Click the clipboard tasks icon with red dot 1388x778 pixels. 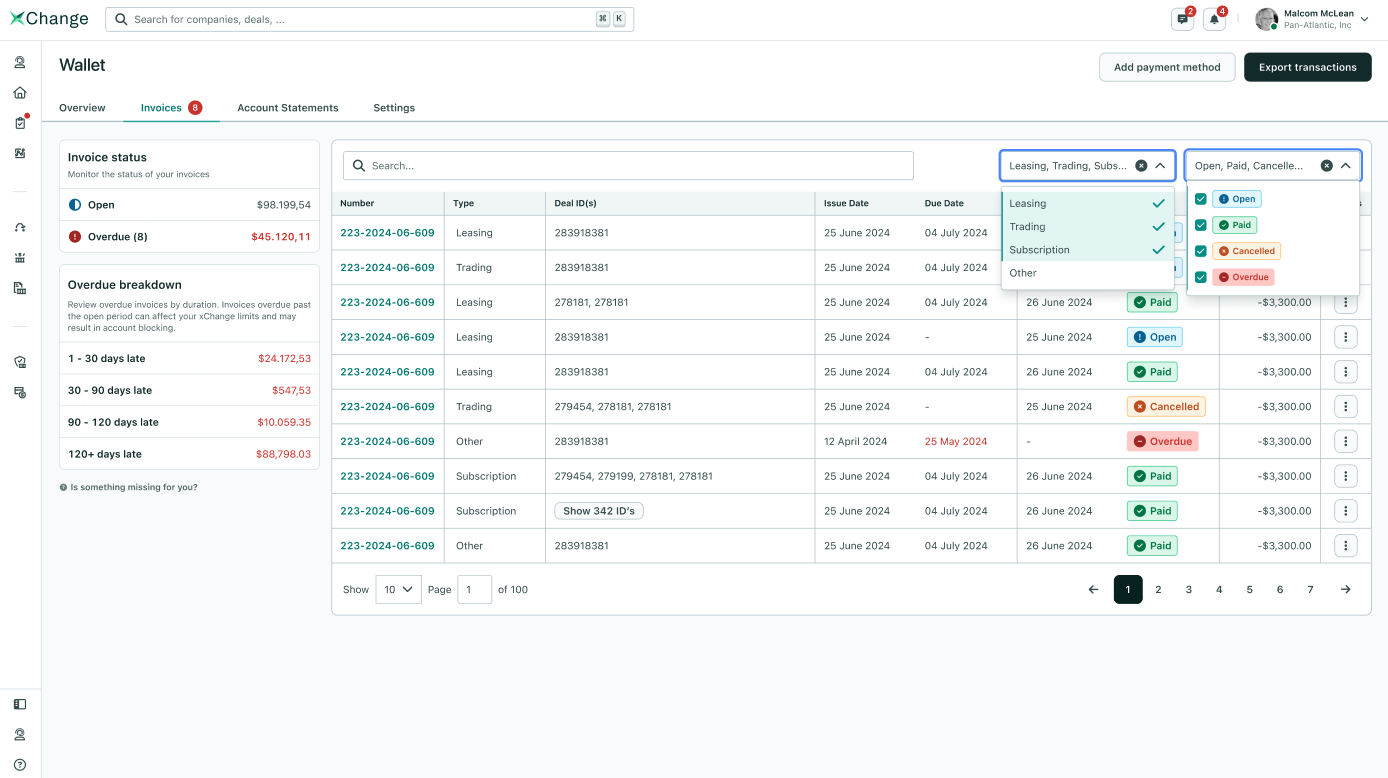pyautogui.click(x=20, y=123)
